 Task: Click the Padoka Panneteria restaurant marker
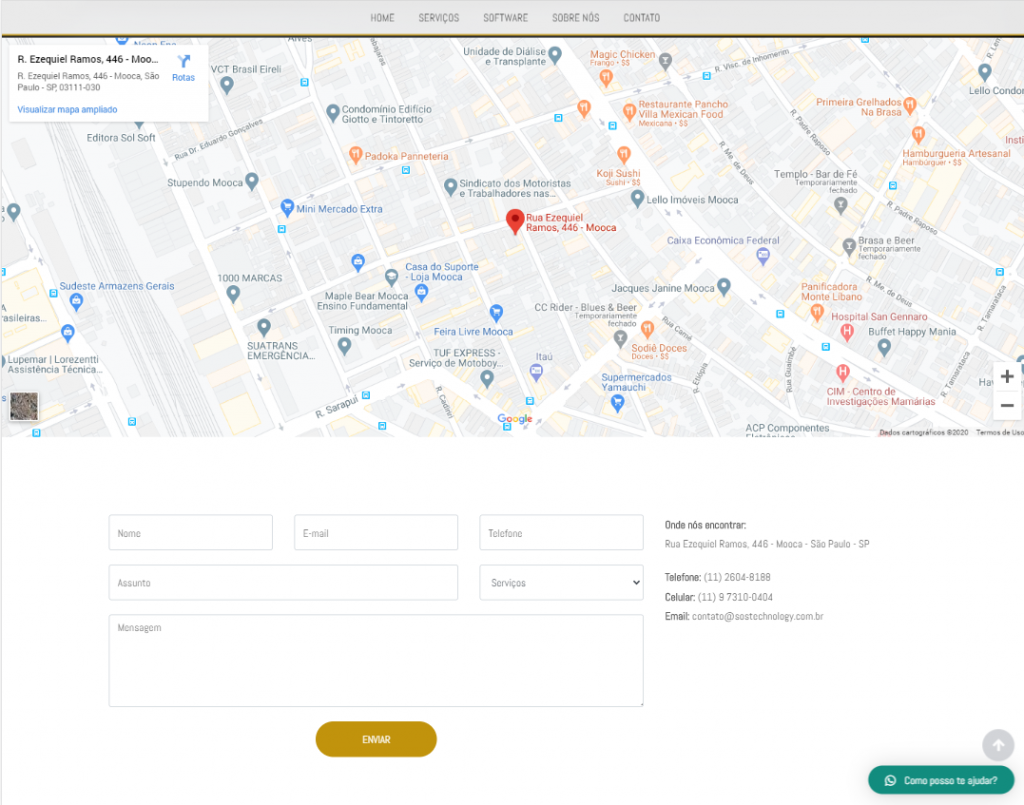pos(355,155)
